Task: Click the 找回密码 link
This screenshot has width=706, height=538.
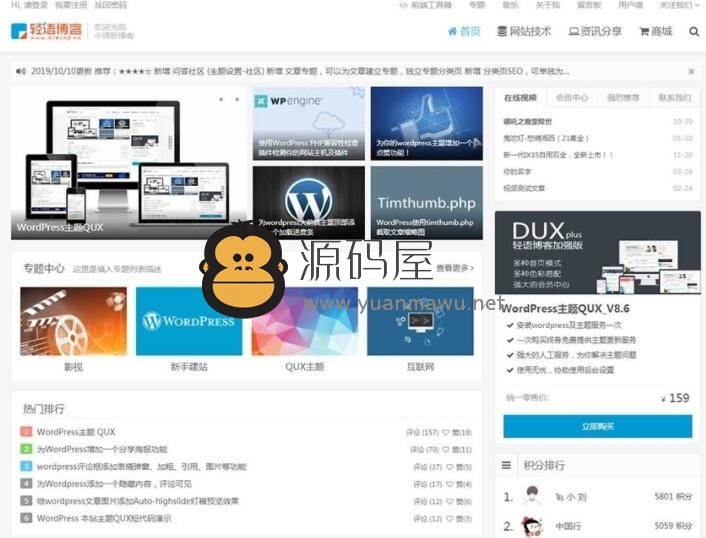Action: [111, 5]
